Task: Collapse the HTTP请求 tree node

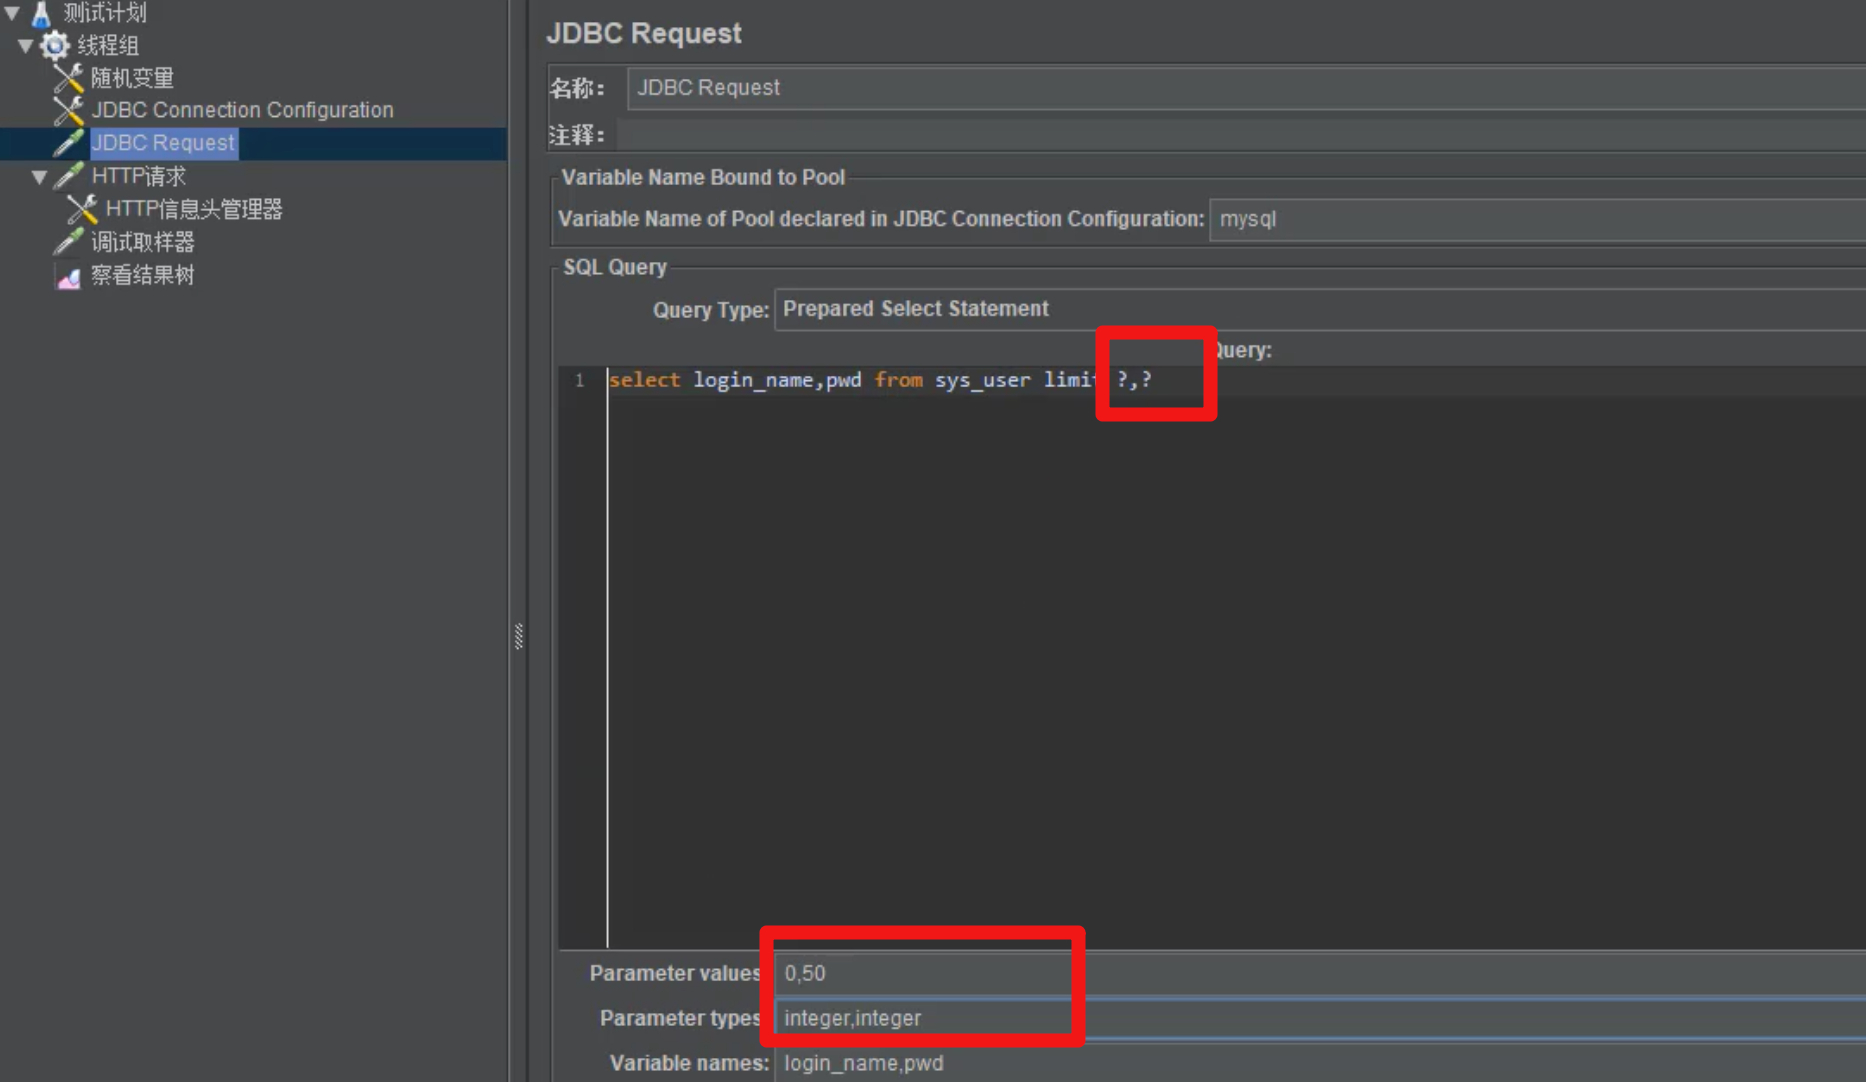Action: point(40,177)
